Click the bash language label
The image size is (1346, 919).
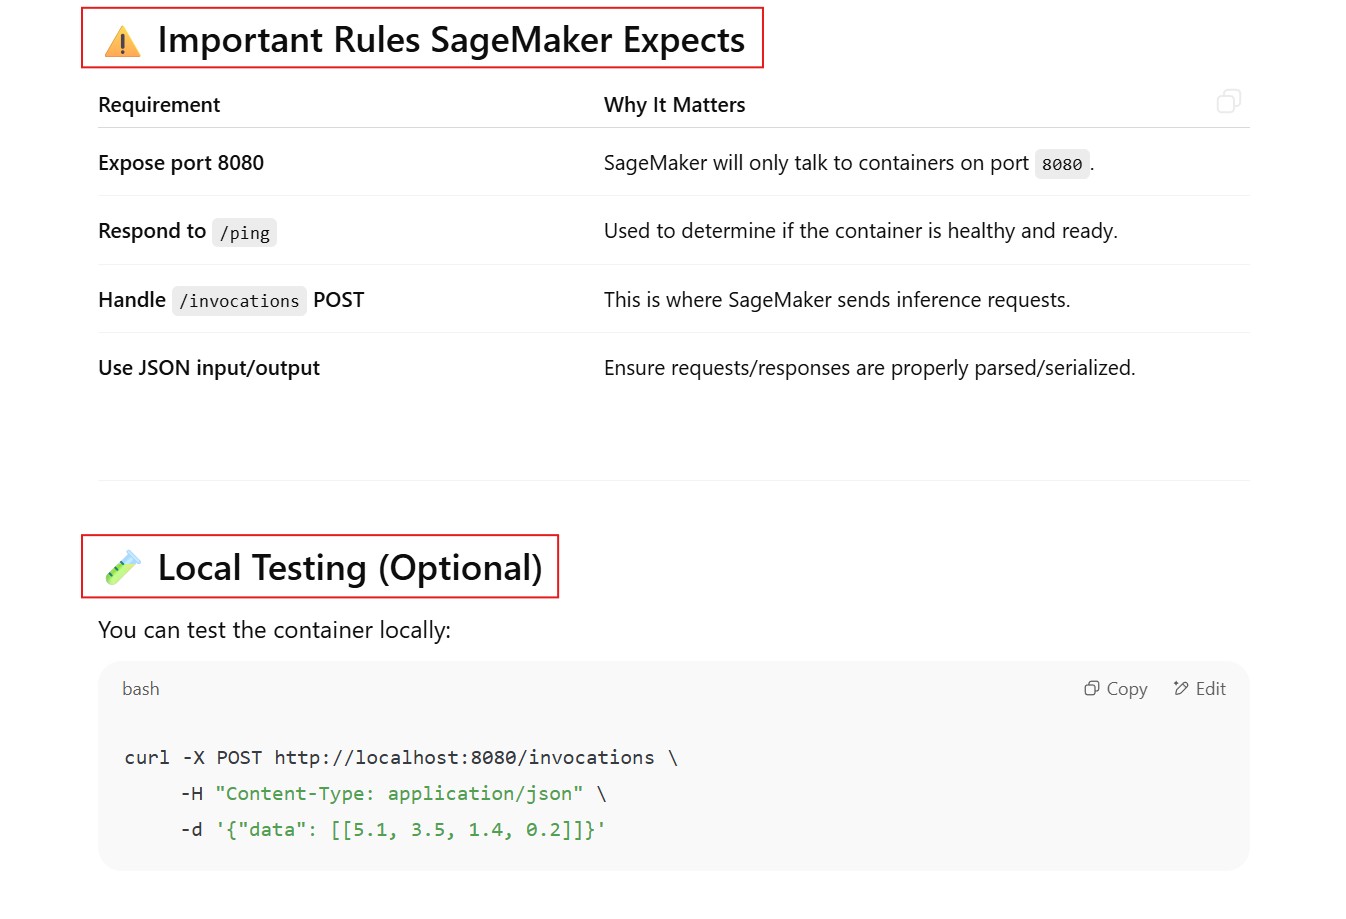click(141, 689)
